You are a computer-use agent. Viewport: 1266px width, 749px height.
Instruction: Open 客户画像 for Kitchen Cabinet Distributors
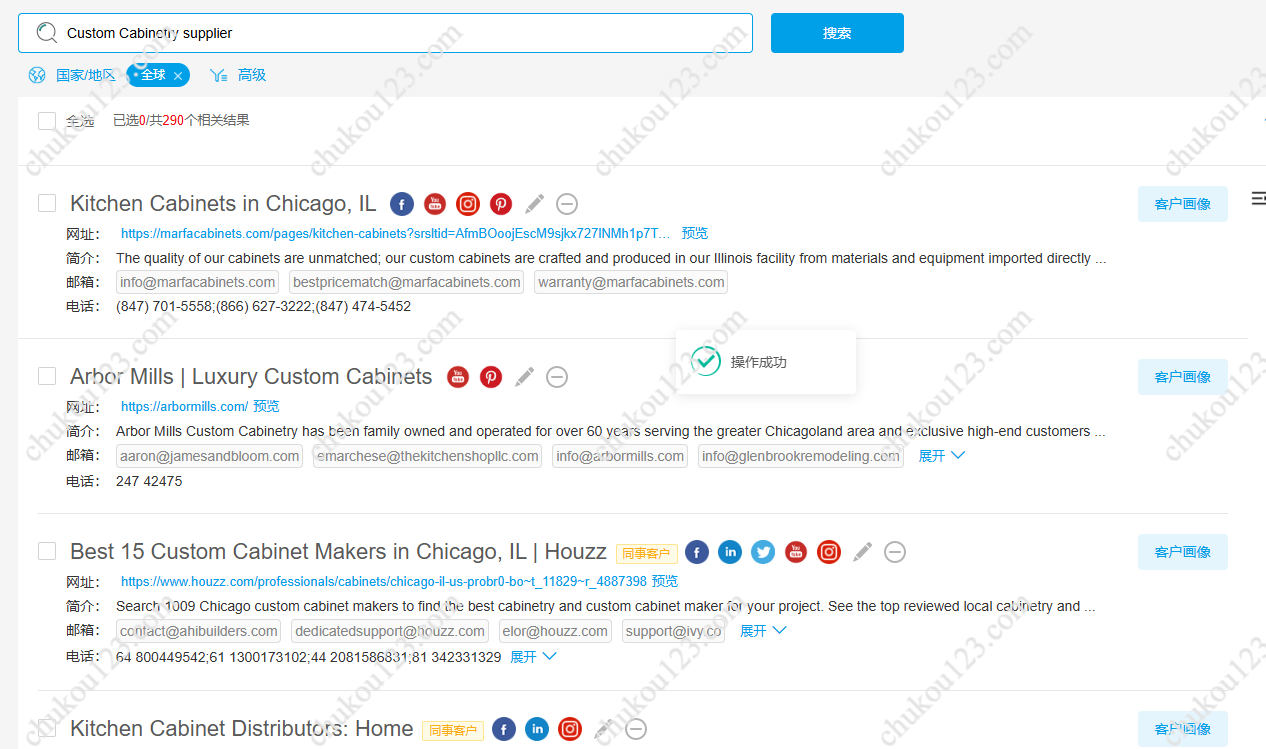tap(1183, 729)
